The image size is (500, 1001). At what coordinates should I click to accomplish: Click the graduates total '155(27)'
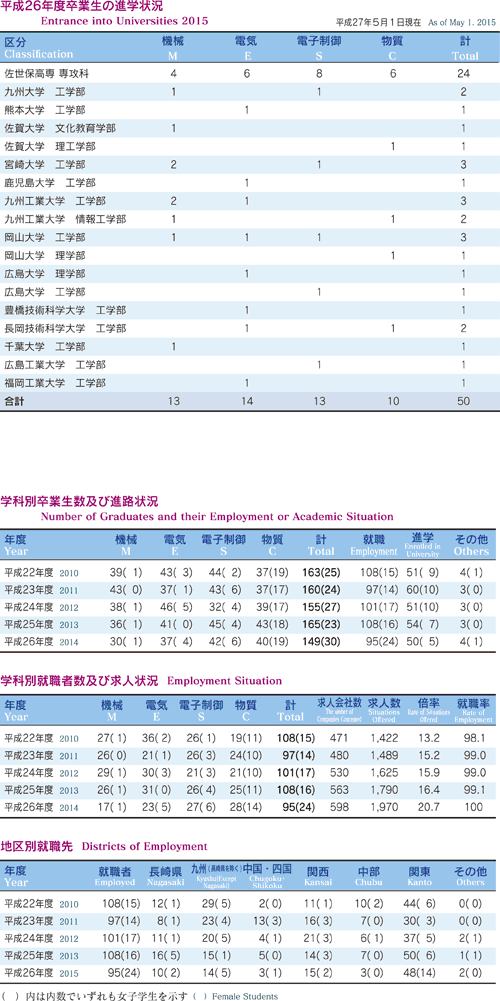pyautogui.click(x=323, y=606)
